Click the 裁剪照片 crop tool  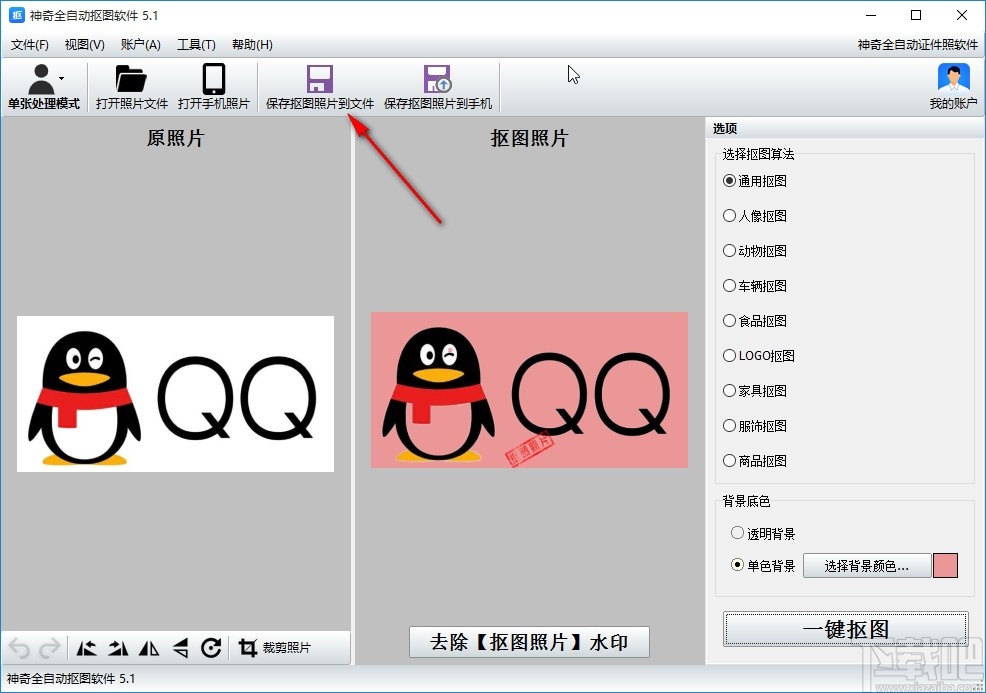pos(274,648)
